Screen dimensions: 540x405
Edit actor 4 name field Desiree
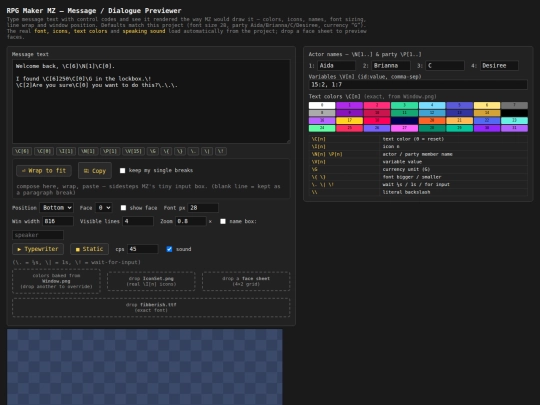click(x=499, y=65)
